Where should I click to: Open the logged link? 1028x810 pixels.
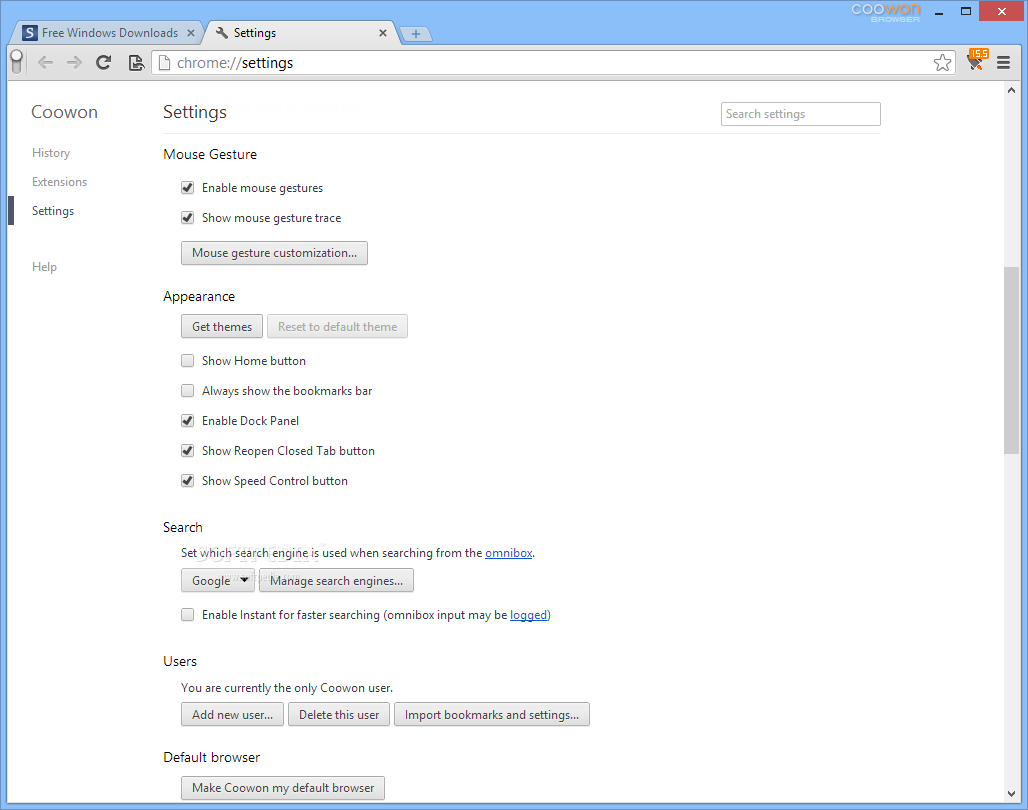click(x=528, y=615)
